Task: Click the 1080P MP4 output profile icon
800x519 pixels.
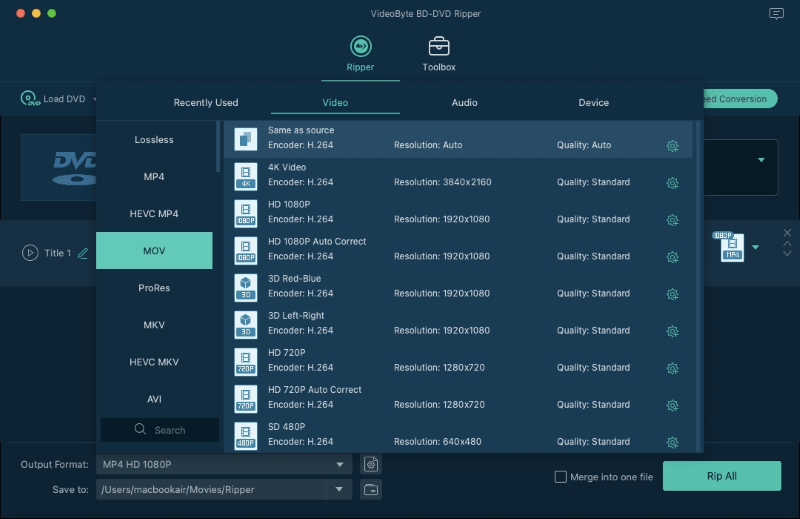Action: click(x=730, y=246)
